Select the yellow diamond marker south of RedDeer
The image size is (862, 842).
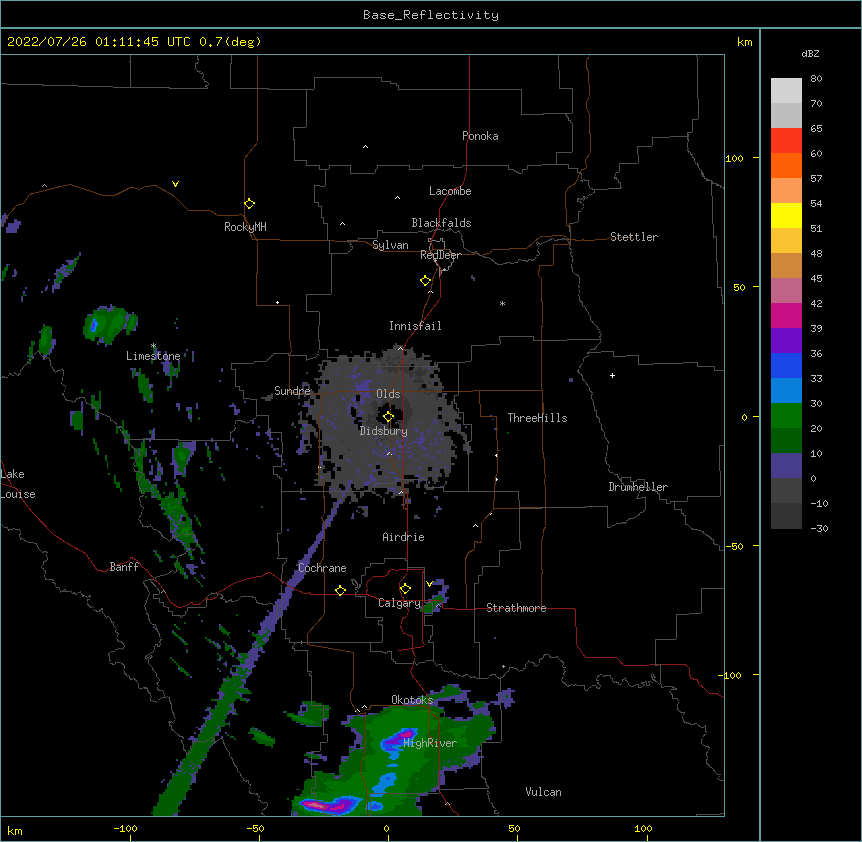[x=425, y=281]
